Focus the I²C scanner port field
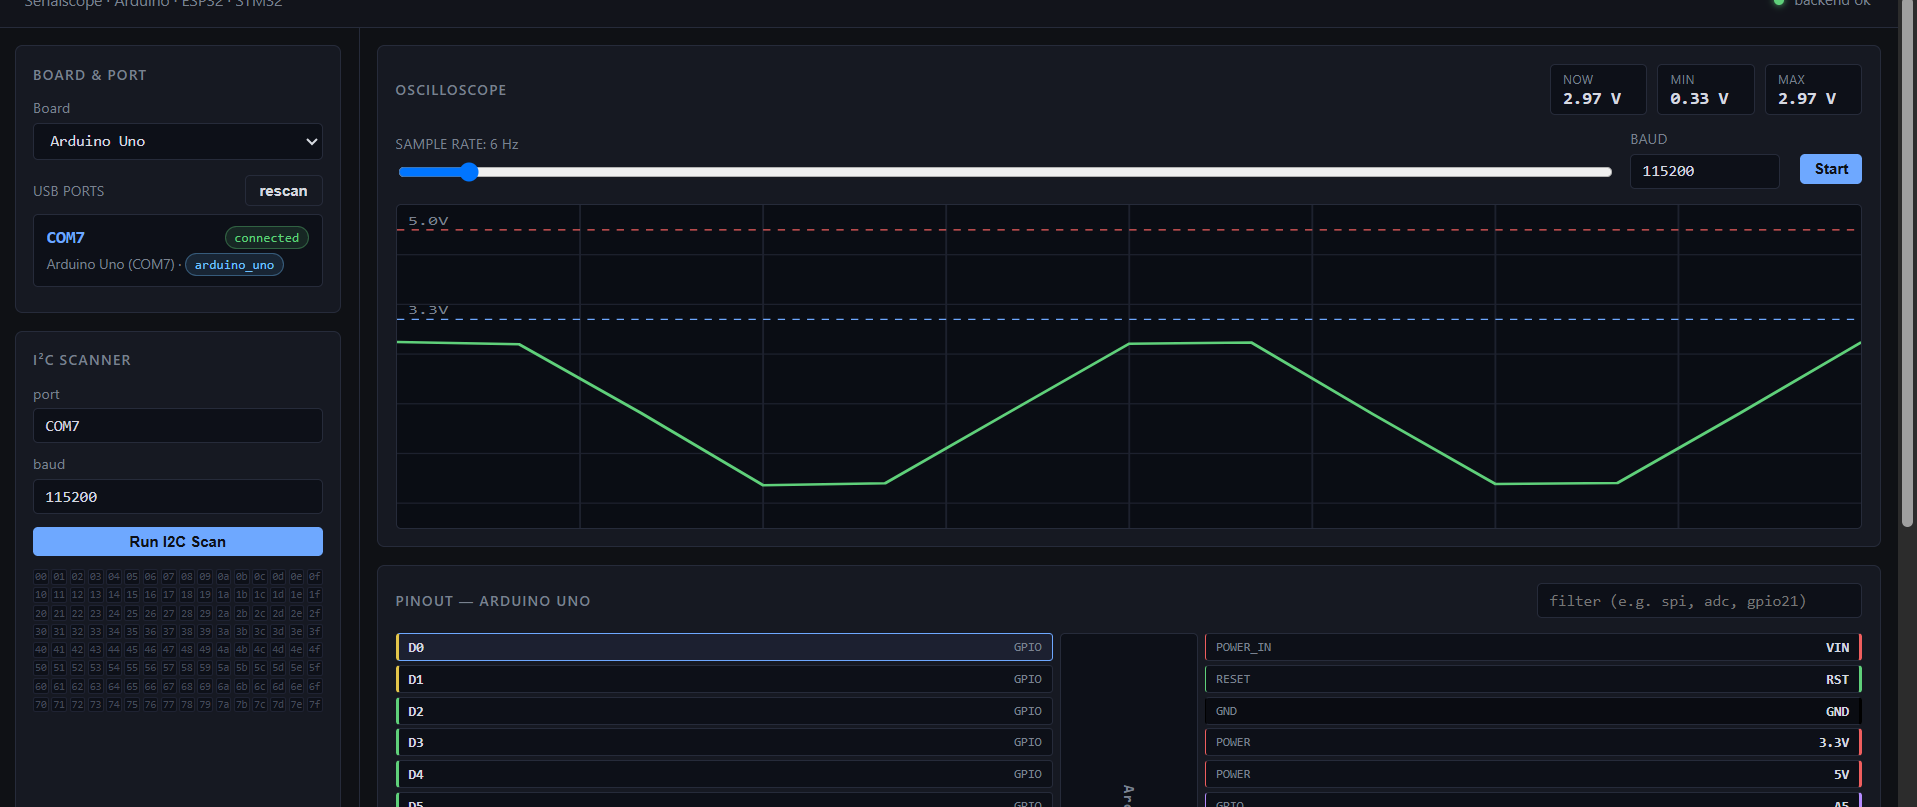Image resolution: width=1917 pixels, height=807 pixels. 178,426
